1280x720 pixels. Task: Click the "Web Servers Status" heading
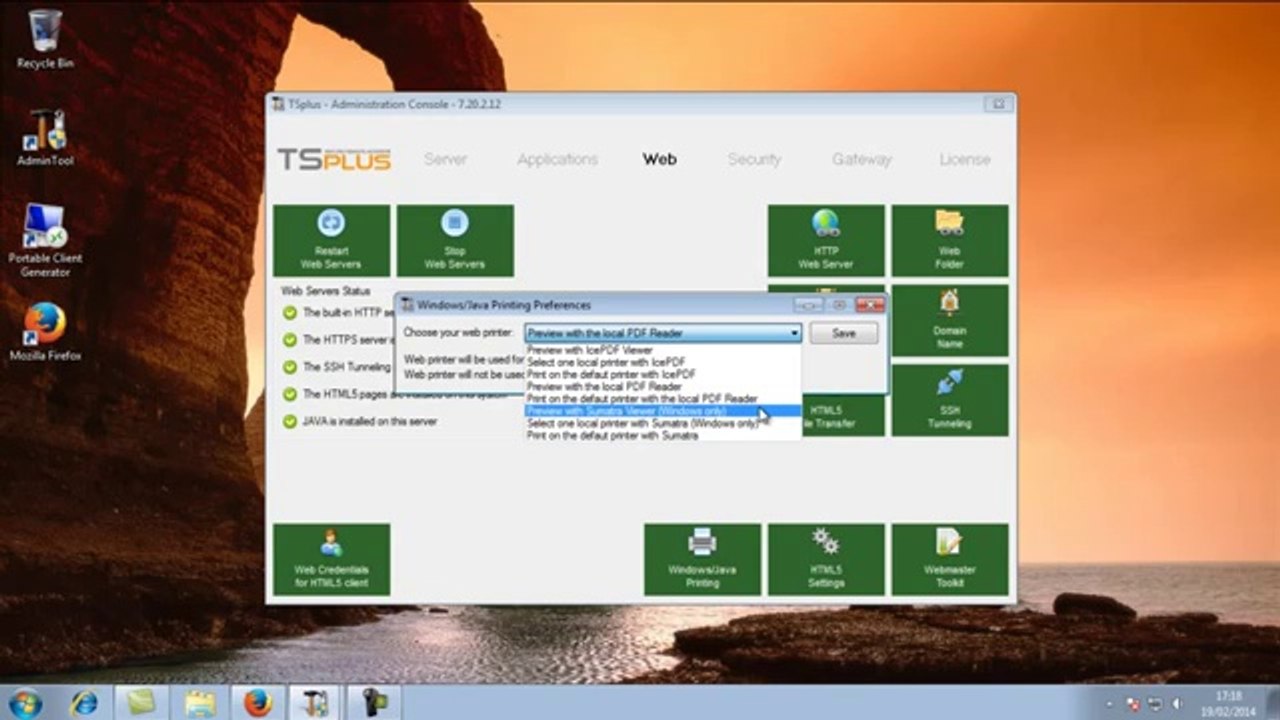tap(325, 291)
